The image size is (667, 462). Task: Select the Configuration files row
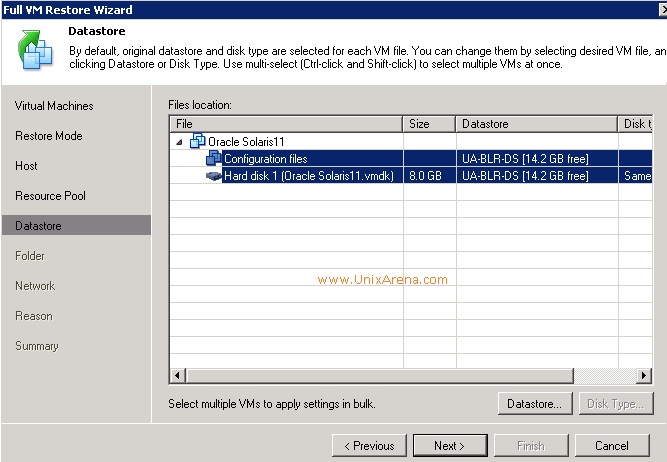coord(411,158)
